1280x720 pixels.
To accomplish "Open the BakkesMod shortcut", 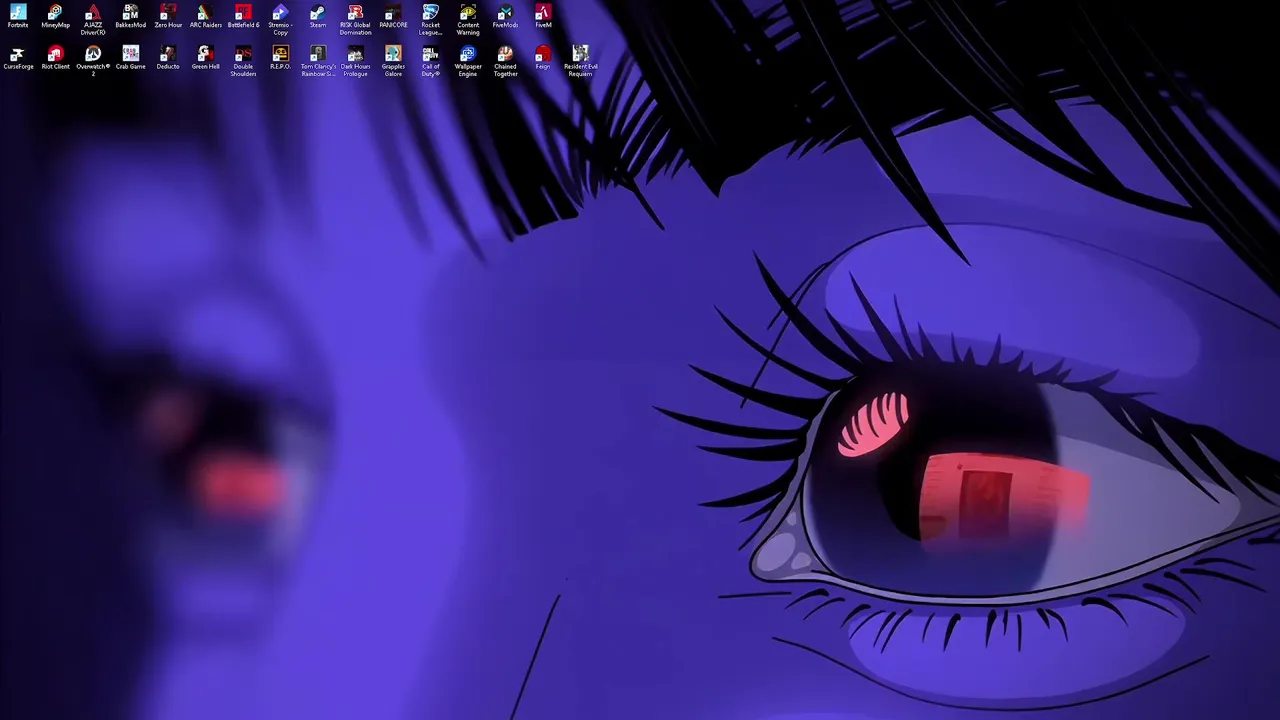I will 130,17.
